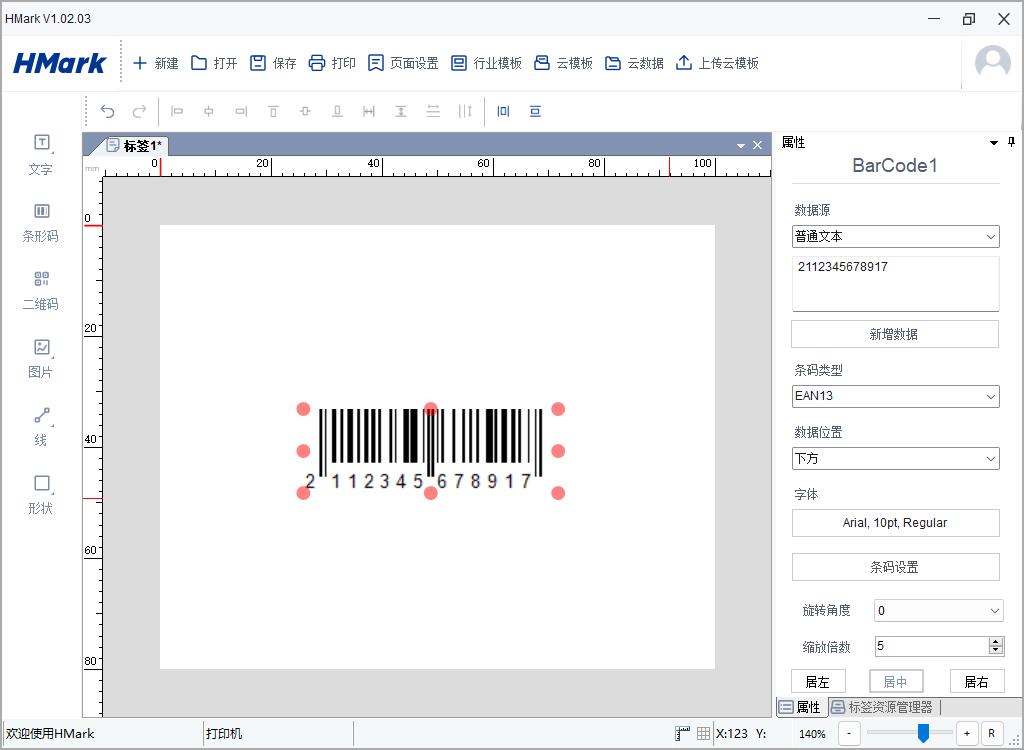The image size is (1024, 750).
Task: Toggle grid display in status bar
Action: (x=703, y=733)
